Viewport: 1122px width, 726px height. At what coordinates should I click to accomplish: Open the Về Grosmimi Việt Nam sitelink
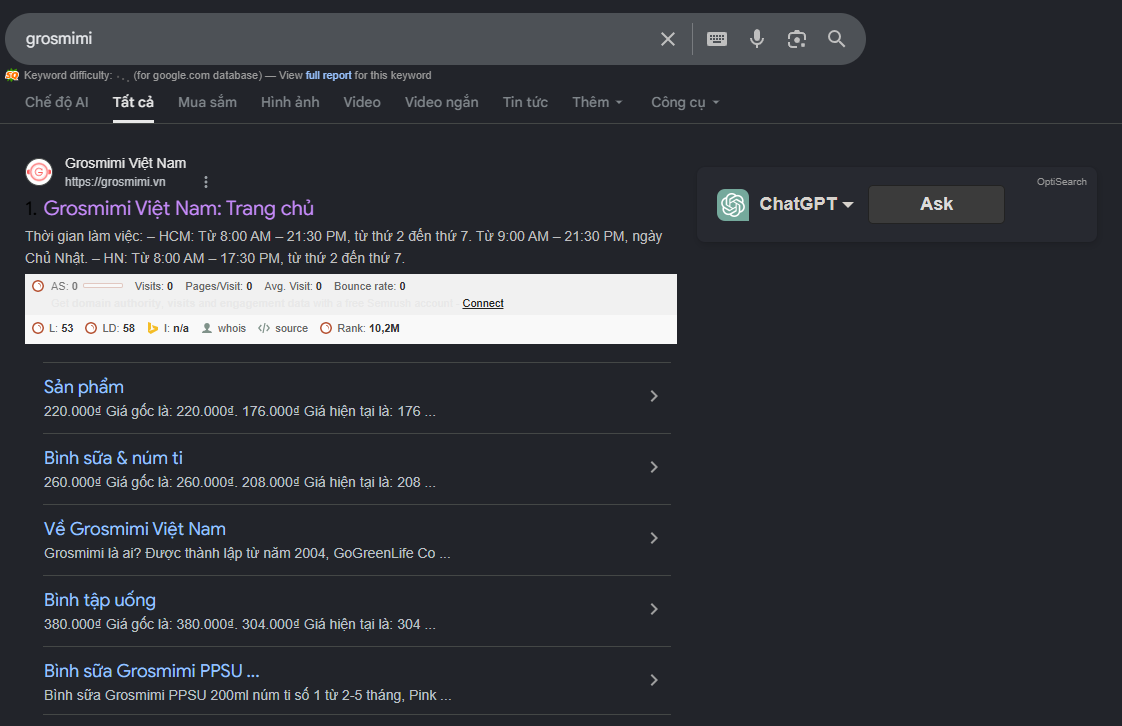pos(135,529)
